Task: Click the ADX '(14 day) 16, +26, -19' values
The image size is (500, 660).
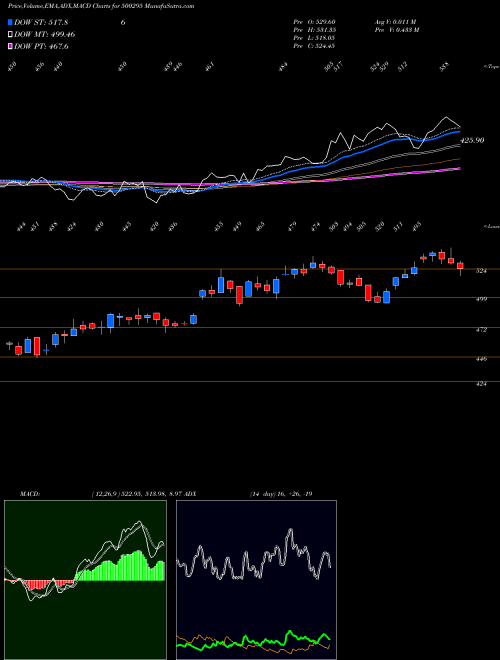Action: (x=281, y=494)
